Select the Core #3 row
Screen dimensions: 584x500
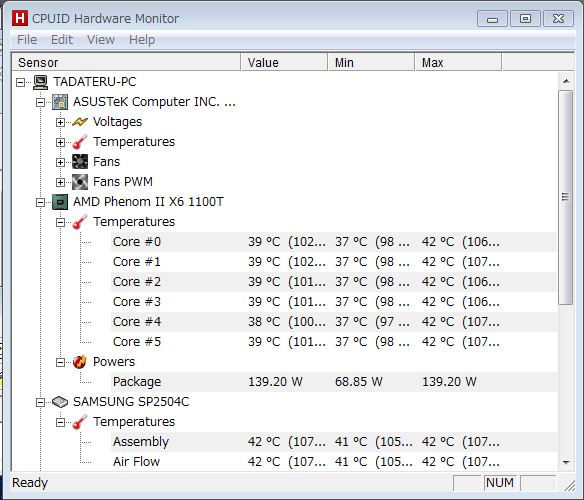[334, 302]
